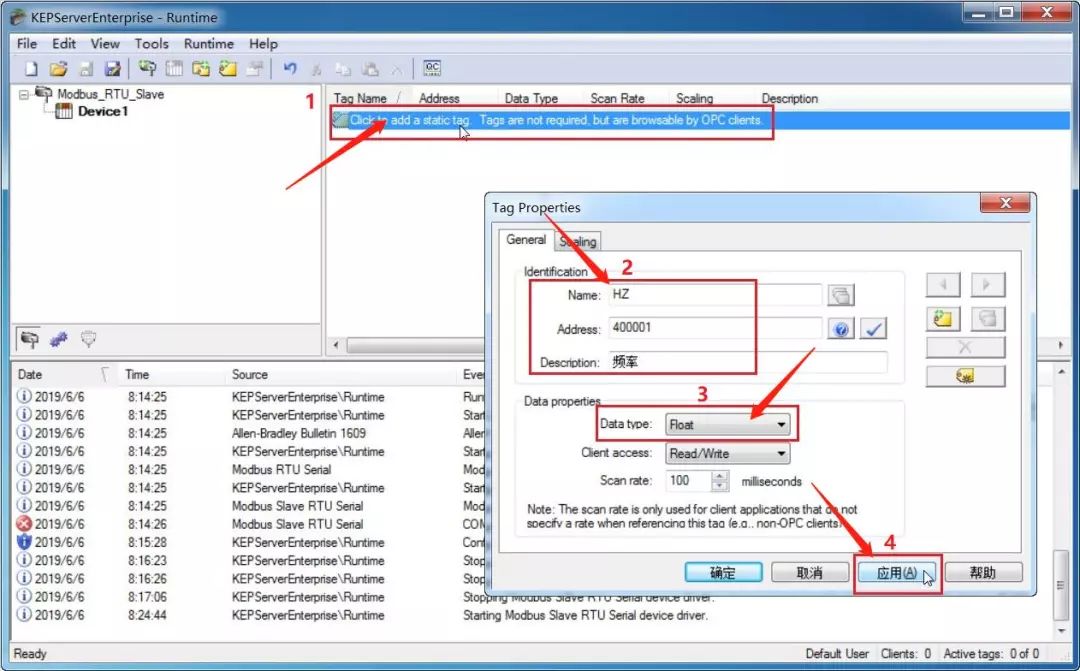Click the 帮助 (Help) button
Viewport: 1080px width, 671px height.
(983, 572)
